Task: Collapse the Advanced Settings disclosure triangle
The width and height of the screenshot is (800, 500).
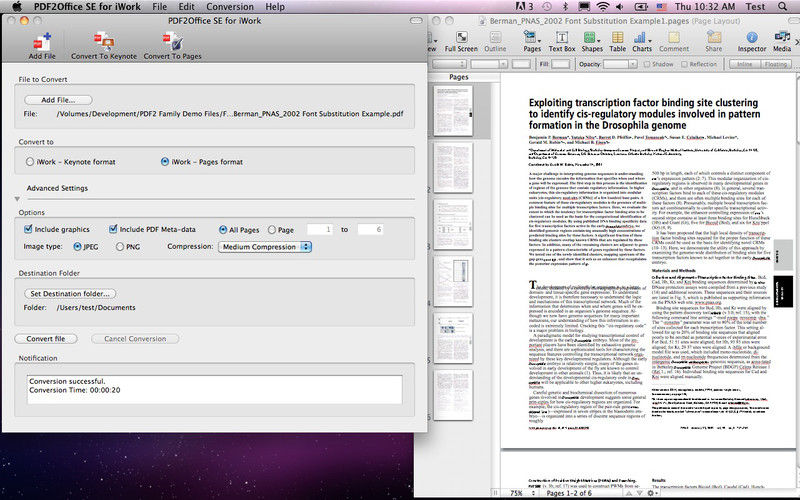Action: click(x=17, y=198)
